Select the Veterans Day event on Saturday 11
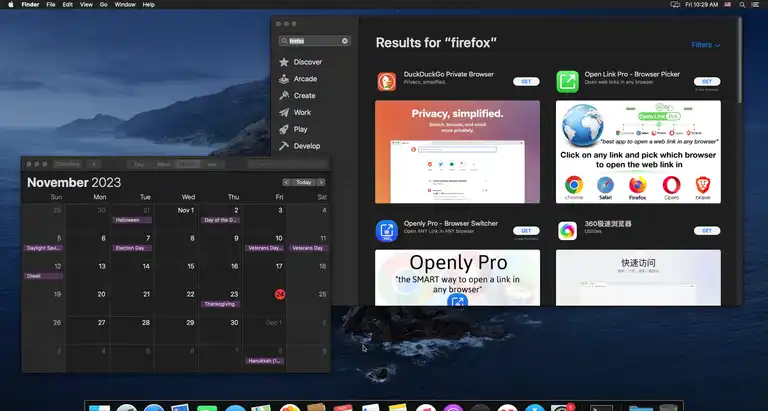This screenshot has width=768, height=411. coord(308,248)
